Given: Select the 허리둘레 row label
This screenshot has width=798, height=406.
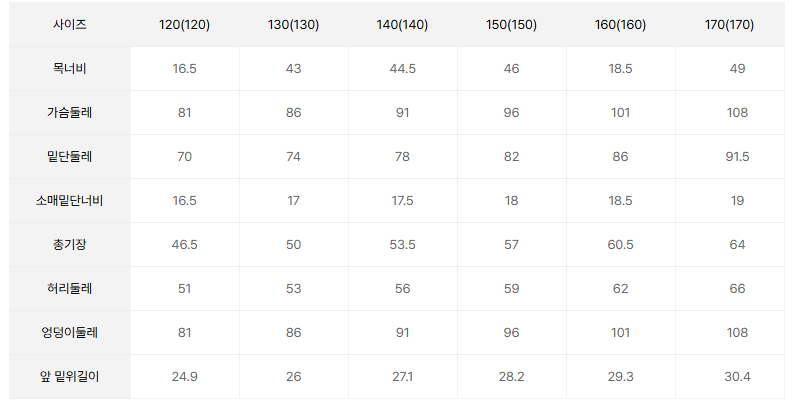Looking at the screenshot, I should (x=70, y=288).
